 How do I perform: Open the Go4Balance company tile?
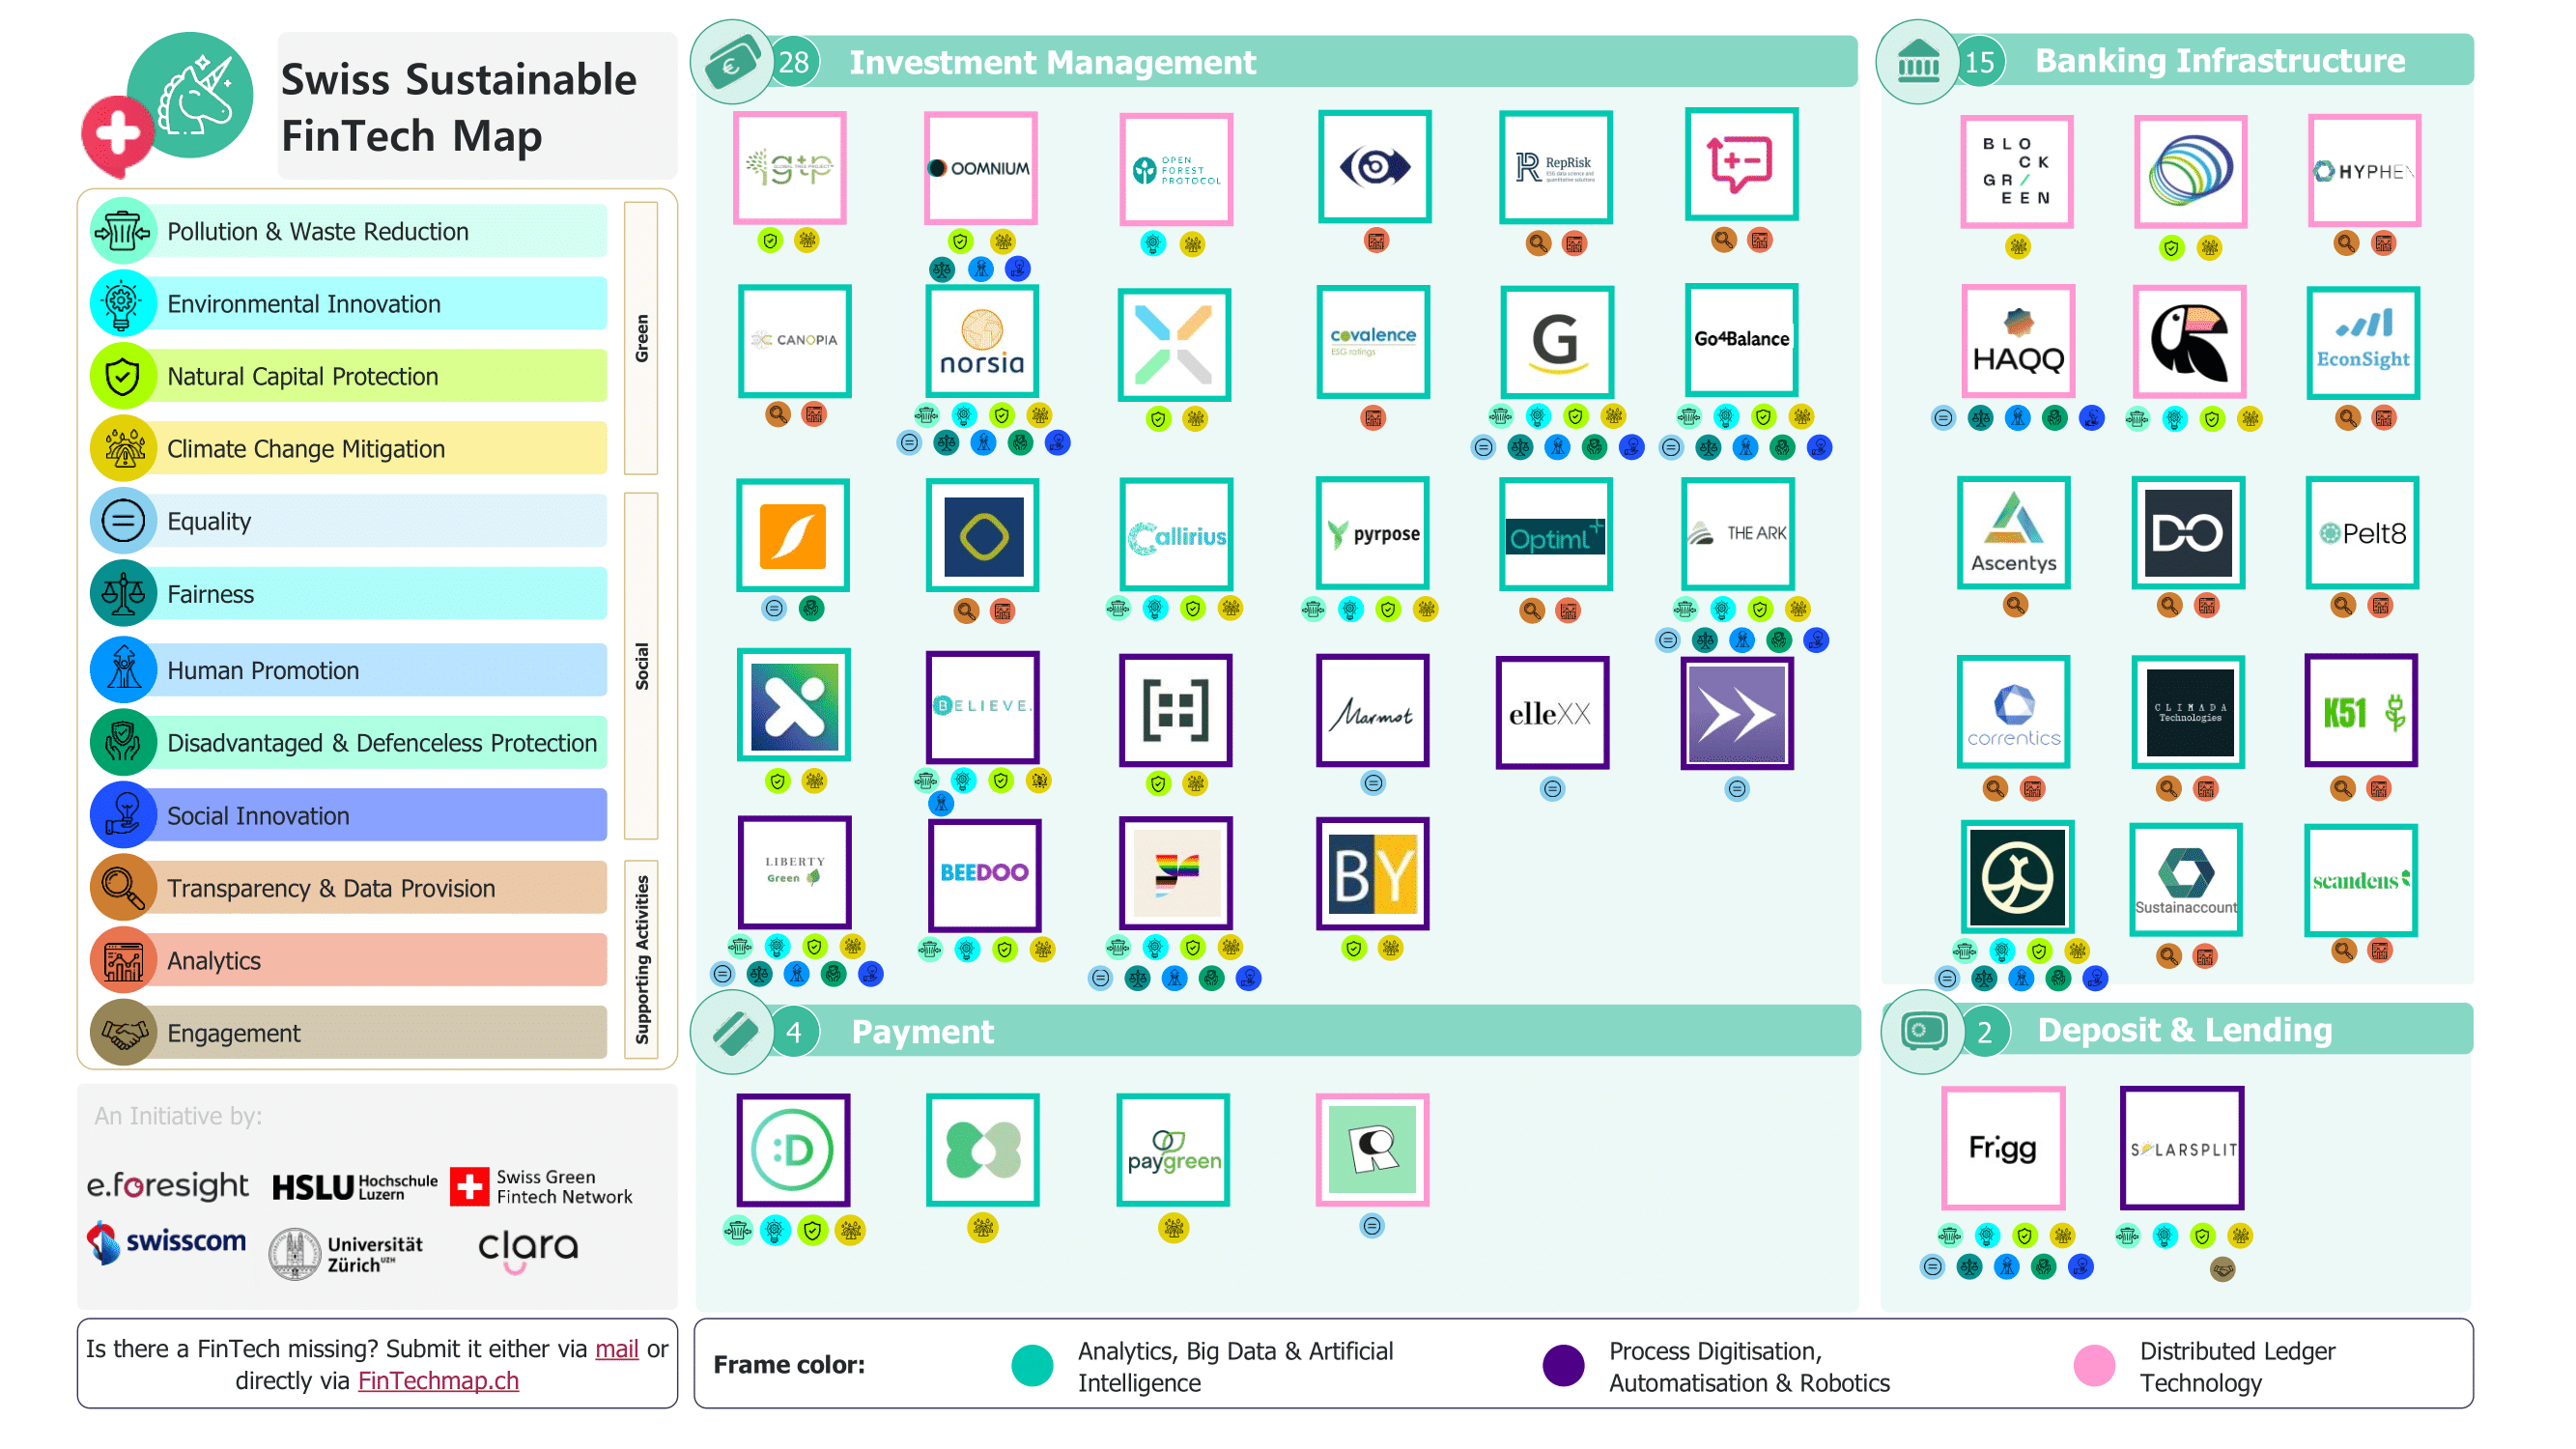[1741, 339]
